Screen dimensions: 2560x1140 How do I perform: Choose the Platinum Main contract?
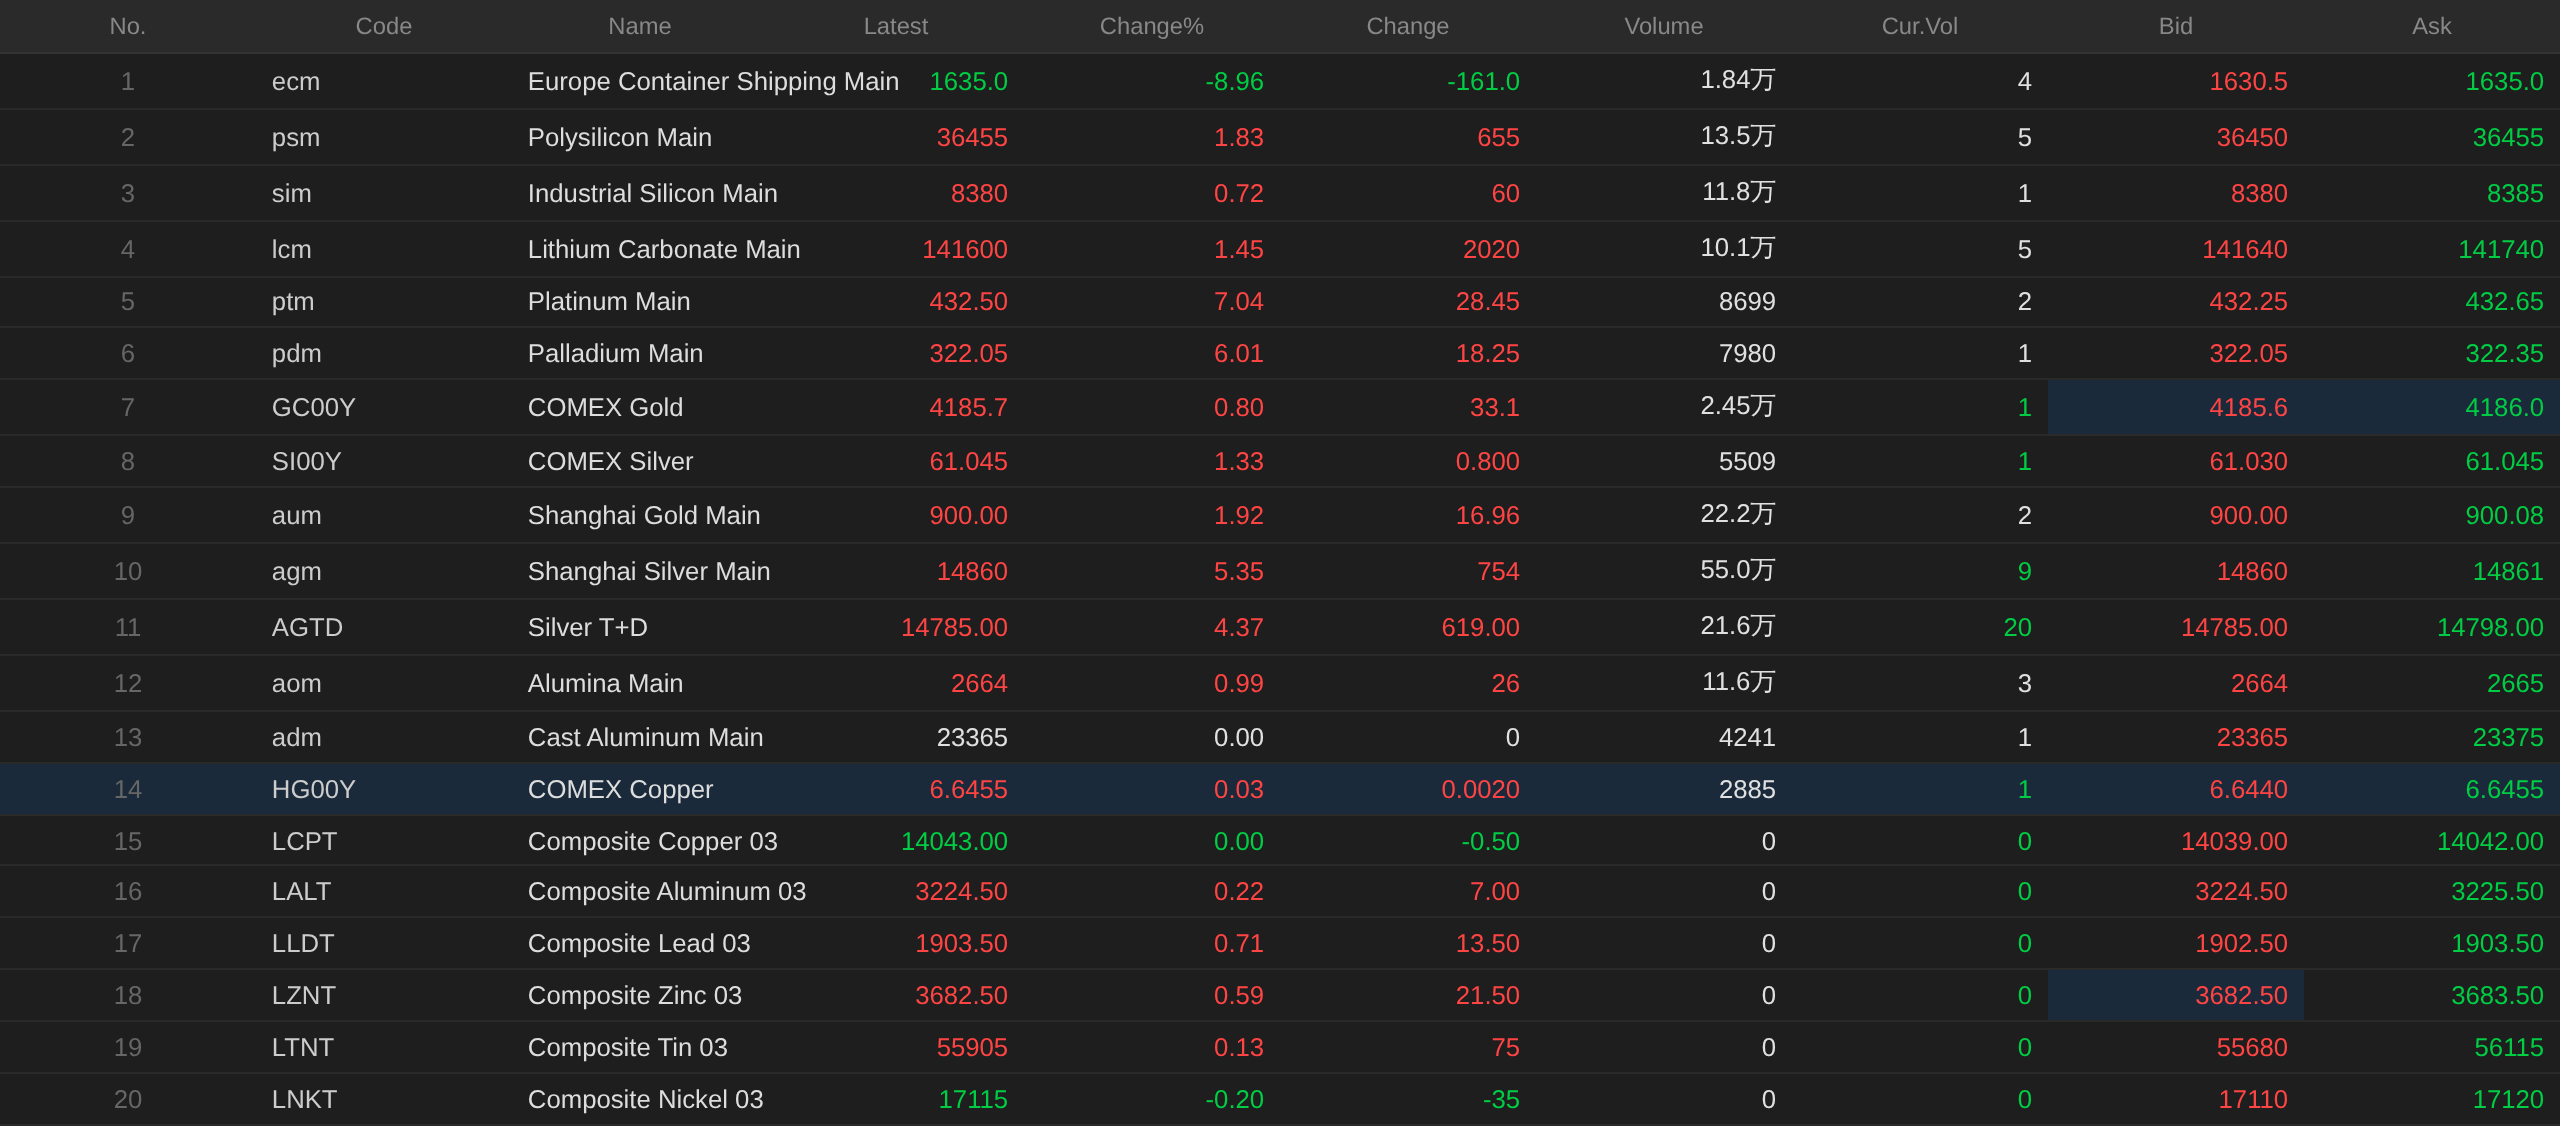point(608,301)
